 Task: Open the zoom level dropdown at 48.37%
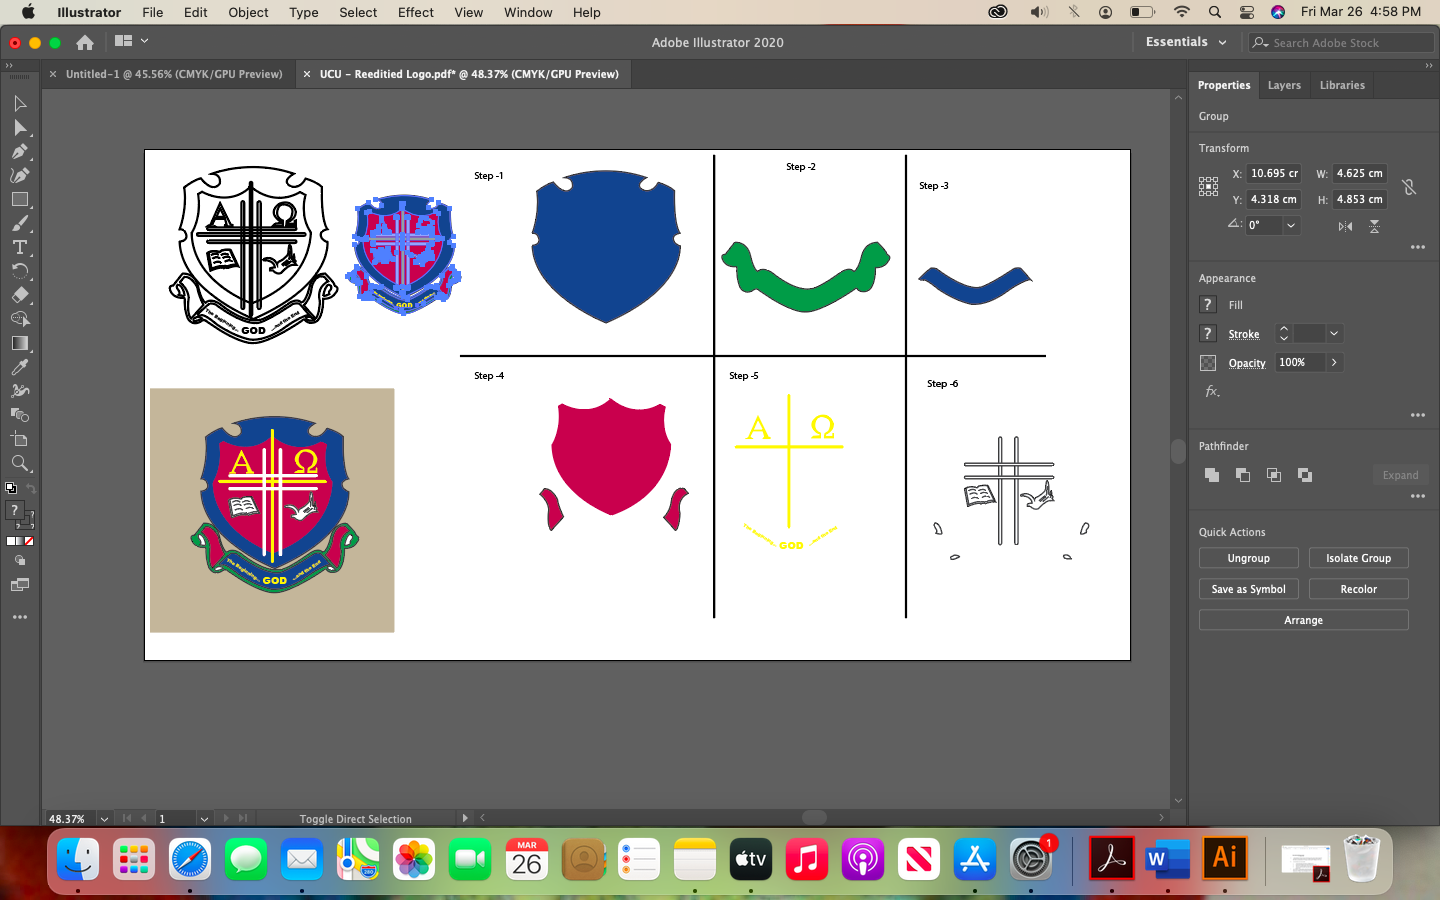[x=104, y=819]
